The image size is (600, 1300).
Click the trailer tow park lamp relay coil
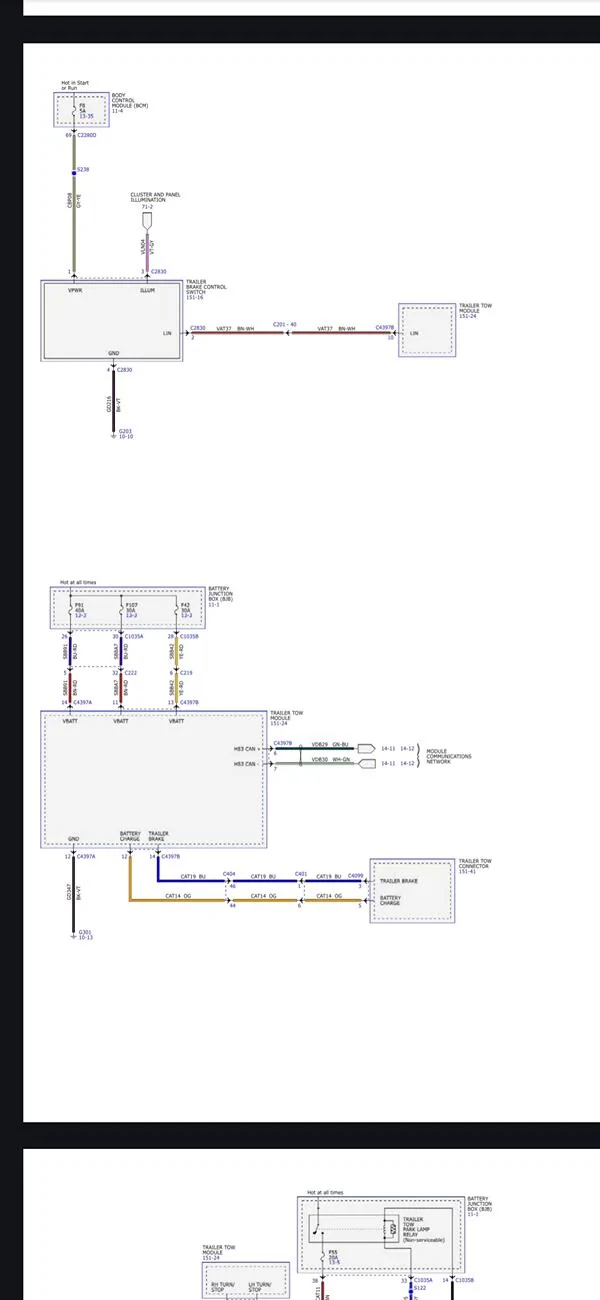pos(392,1226)
